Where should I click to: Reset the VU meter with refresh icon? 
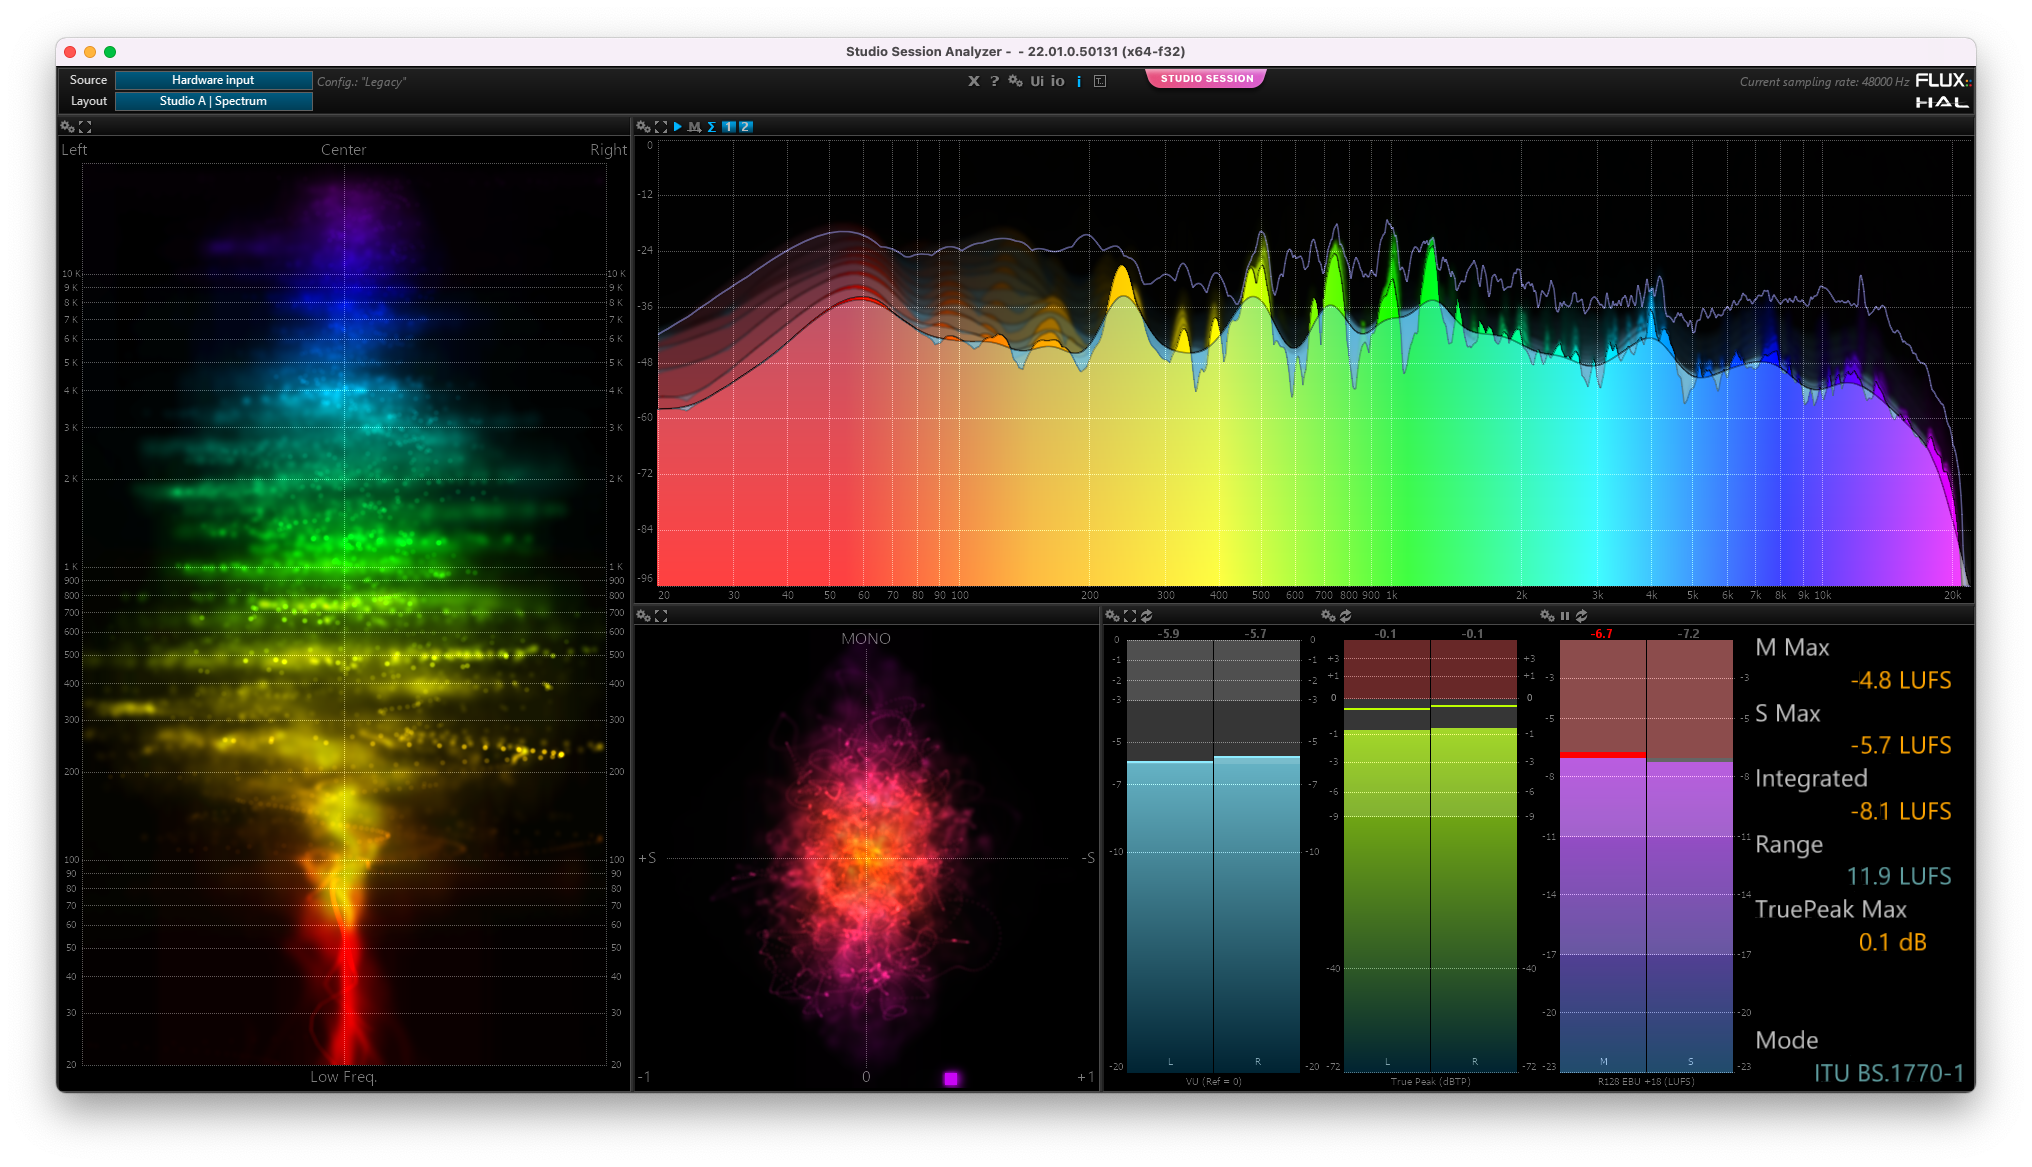point(1146,616)
